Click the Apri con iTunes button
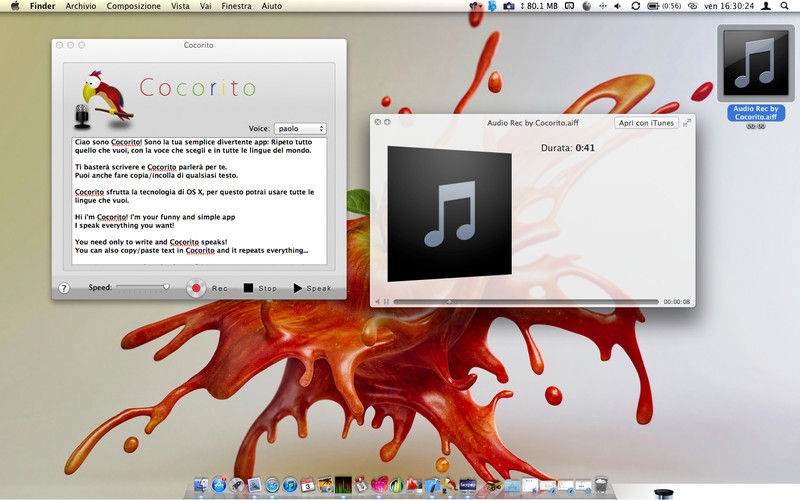800x500 pixels. pyautogui.click(x=646, y=122)
